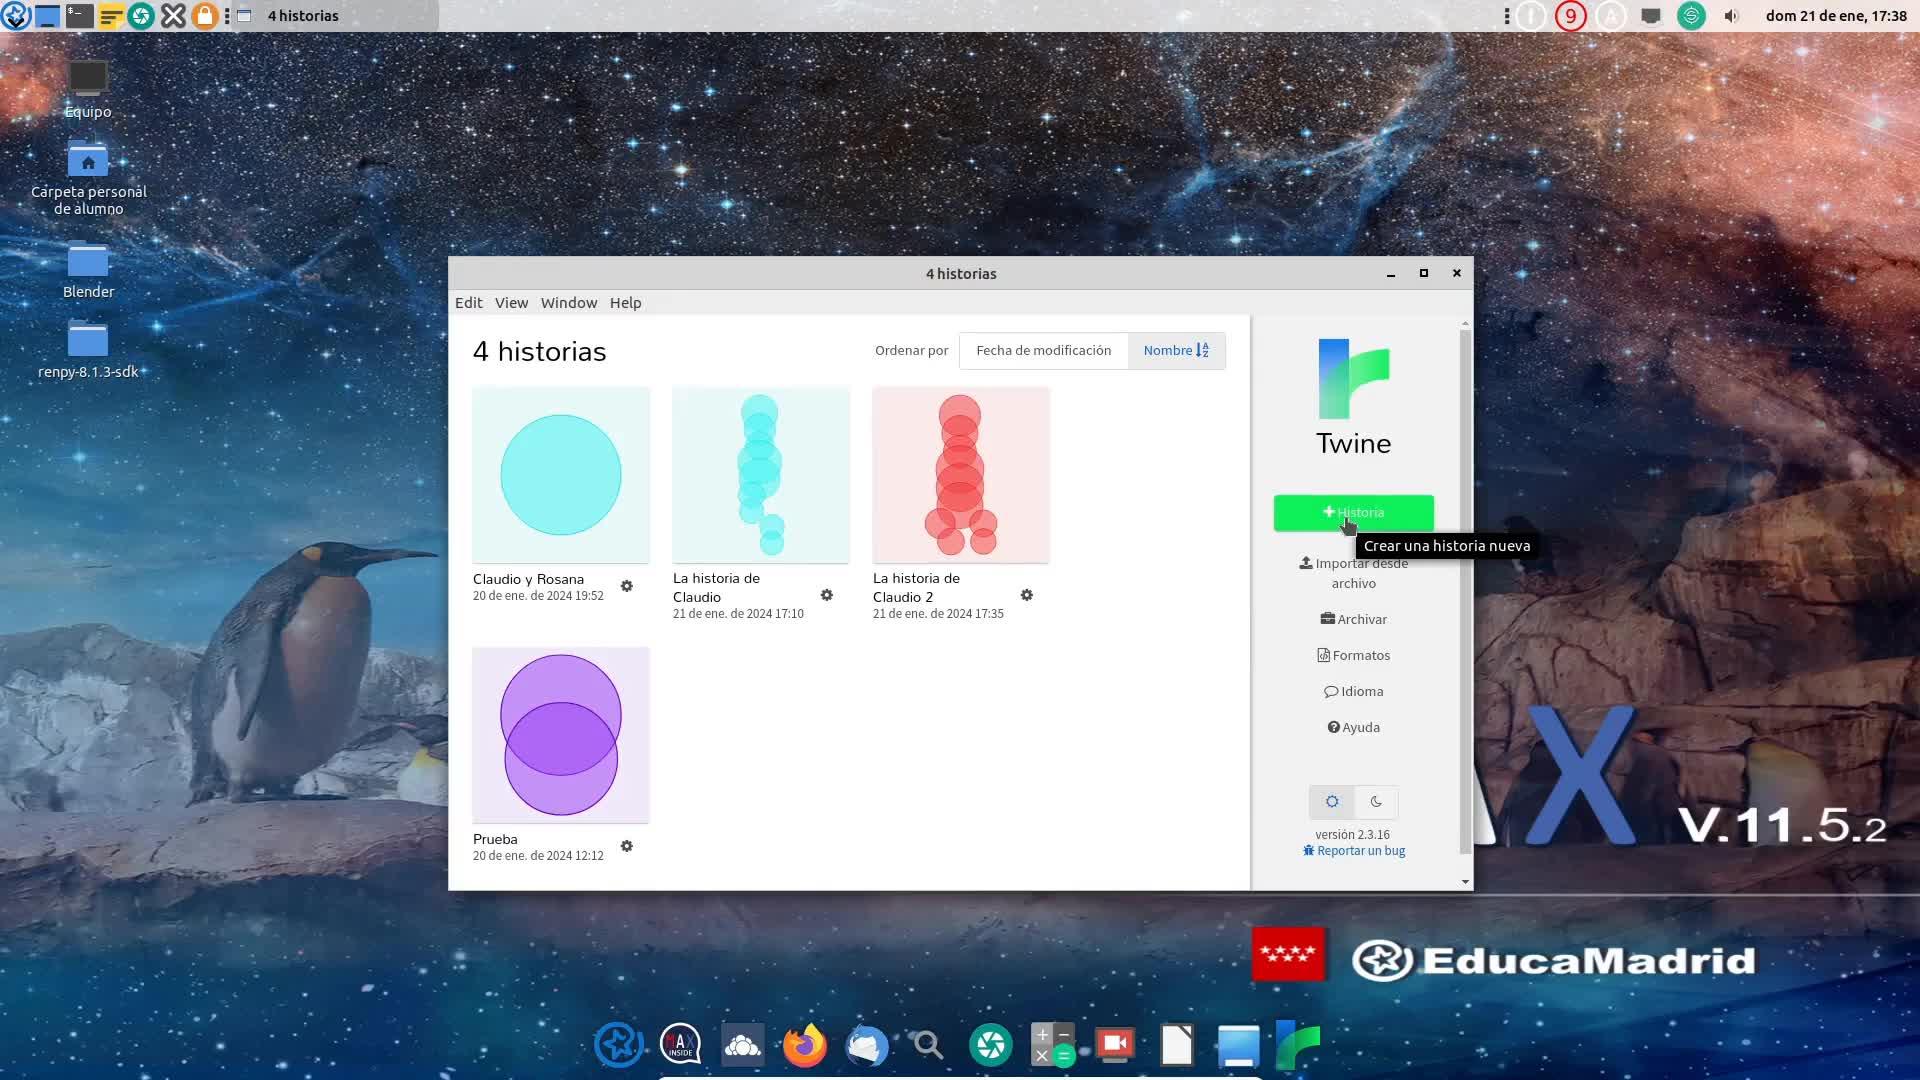This screenshot has width=1920, height=1080.
Task: Open the Window menu
Action: 568,303
